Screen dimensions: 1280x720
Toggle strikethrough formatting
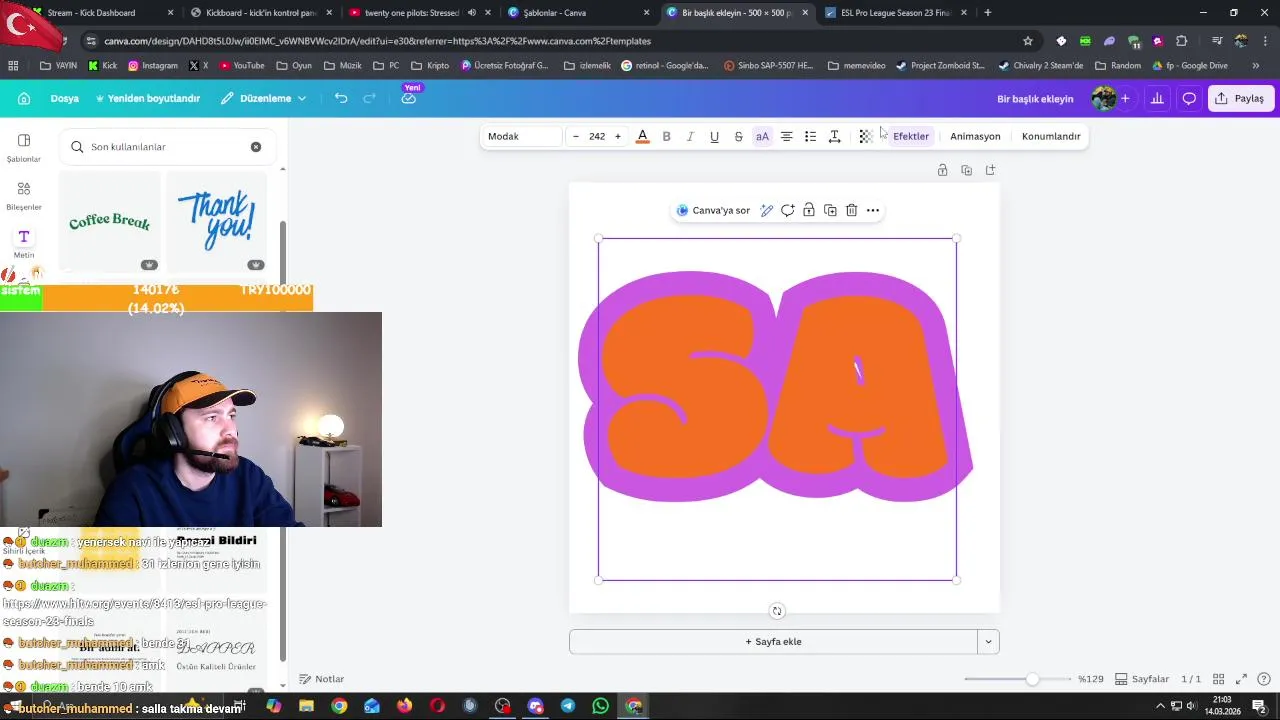click(738, 136)
